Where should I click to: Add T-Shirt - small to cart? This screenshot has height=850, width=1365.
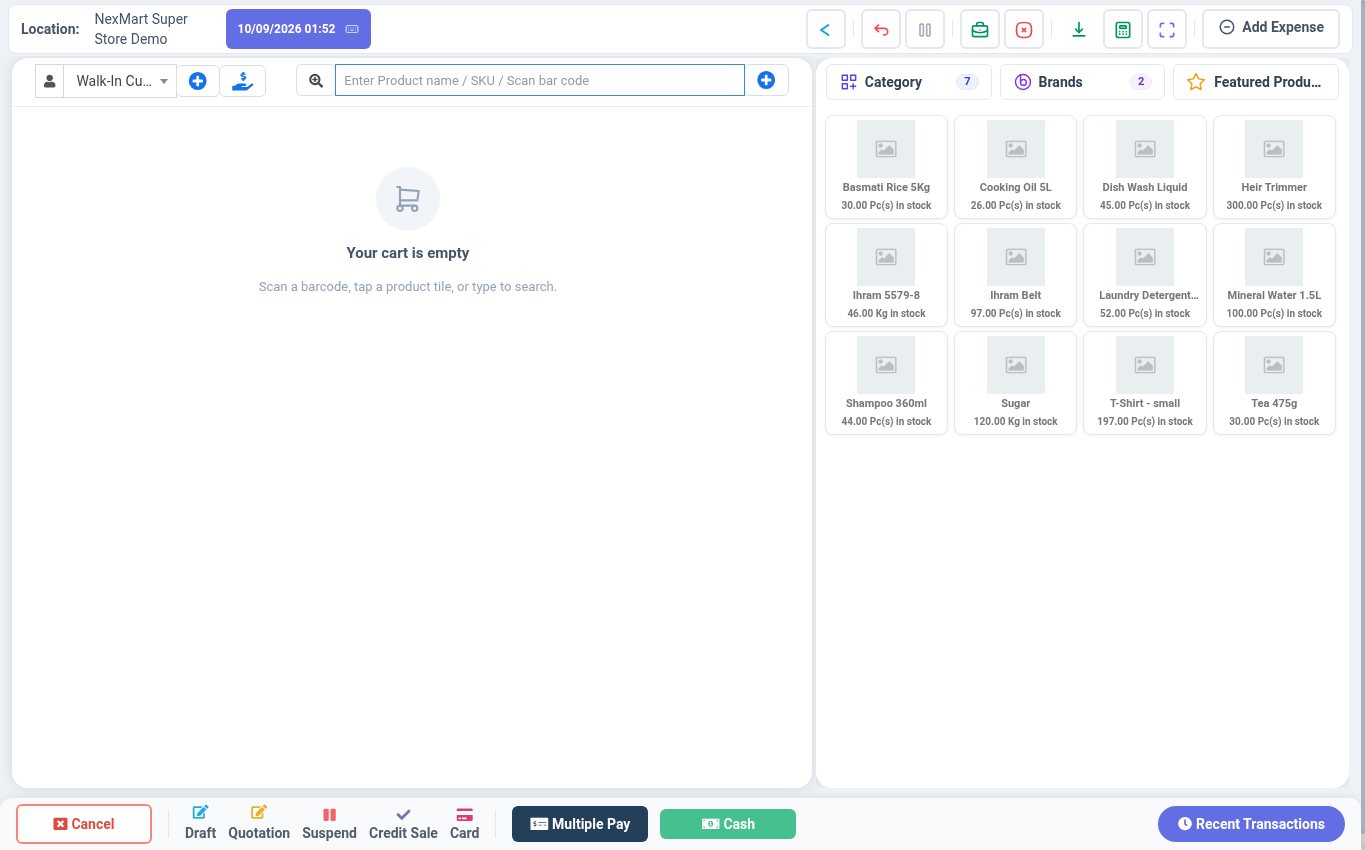[x=1145, y=382]
